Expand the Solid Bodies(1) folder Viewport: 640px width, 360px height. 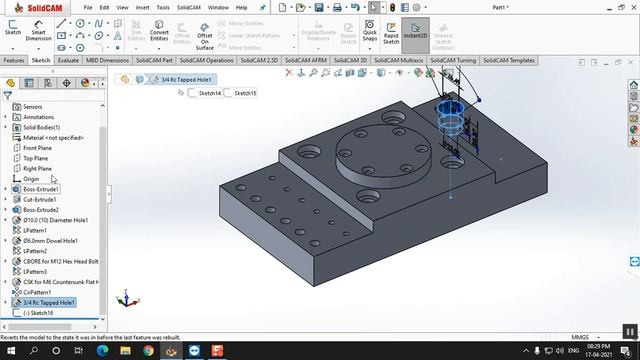tap(5, 127)
